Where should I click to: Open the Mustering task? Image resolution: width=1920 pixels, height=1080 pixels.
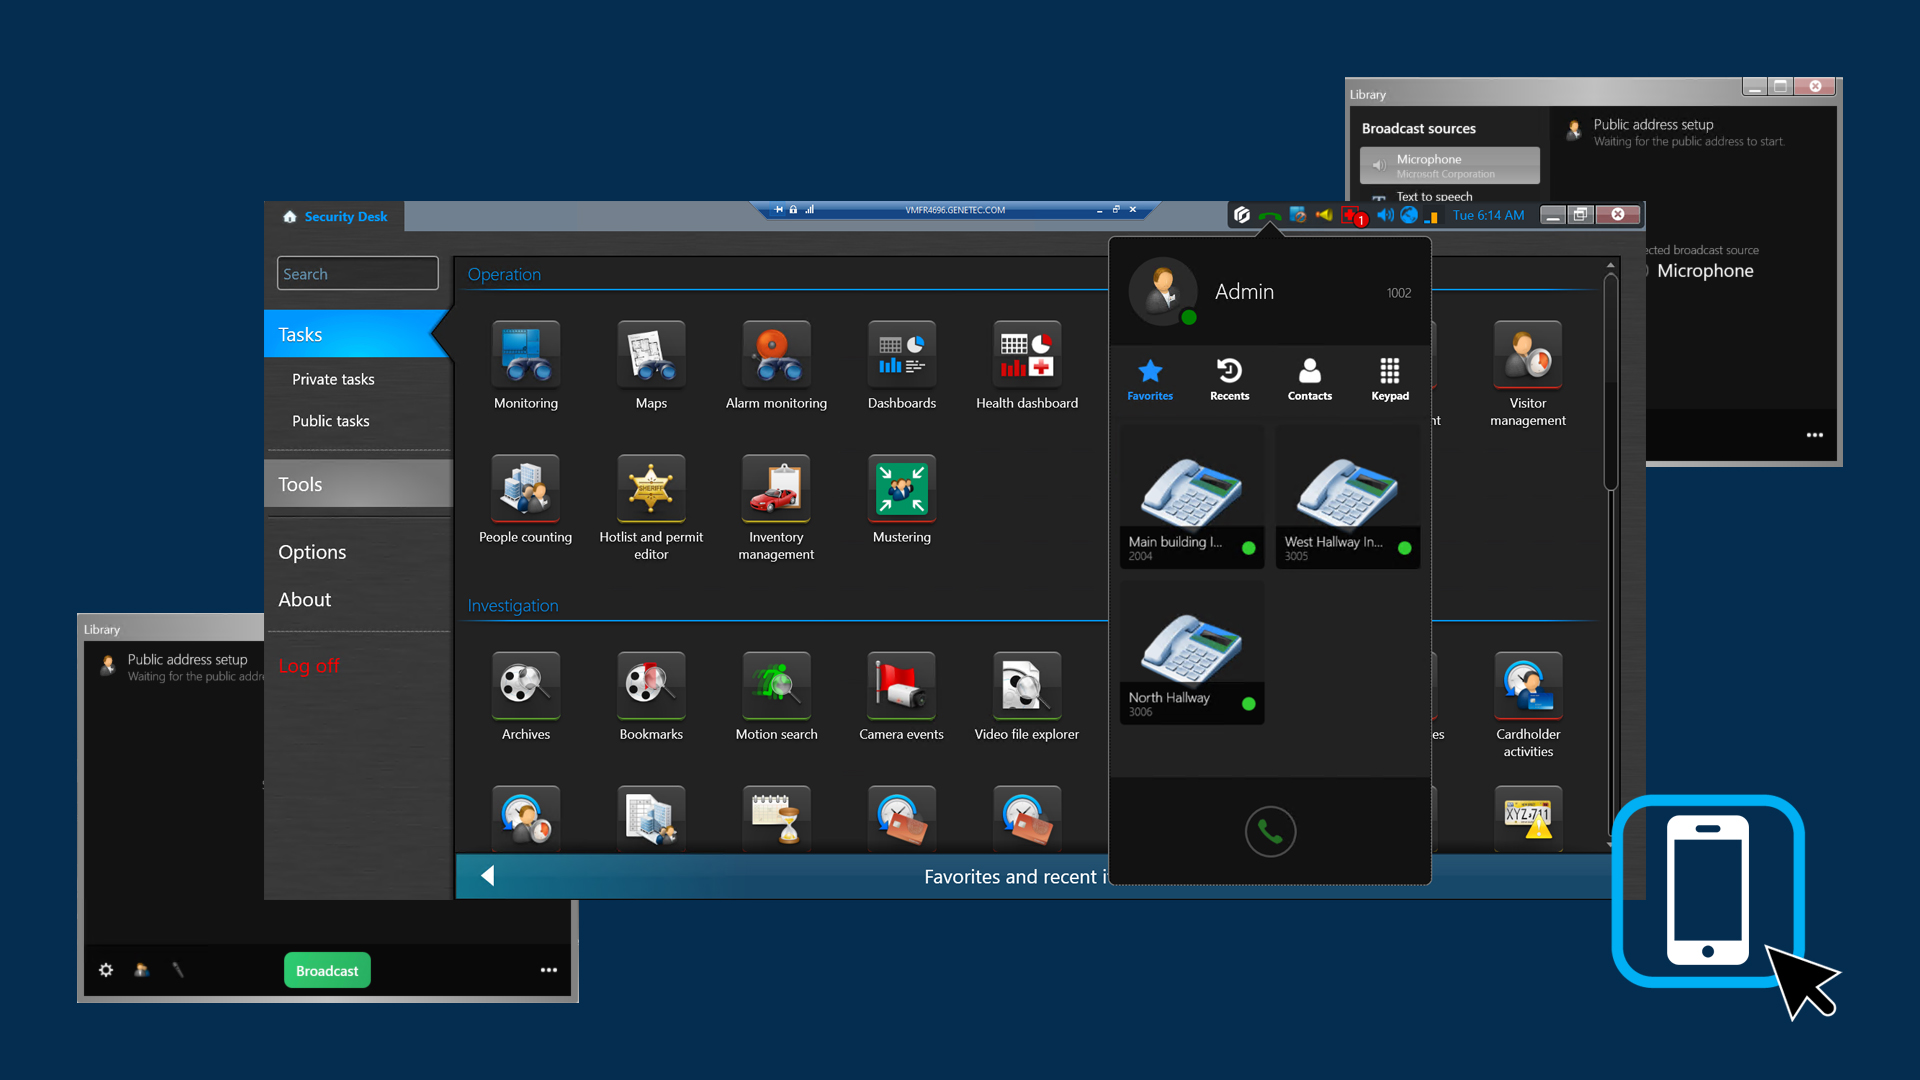point(901,490)
